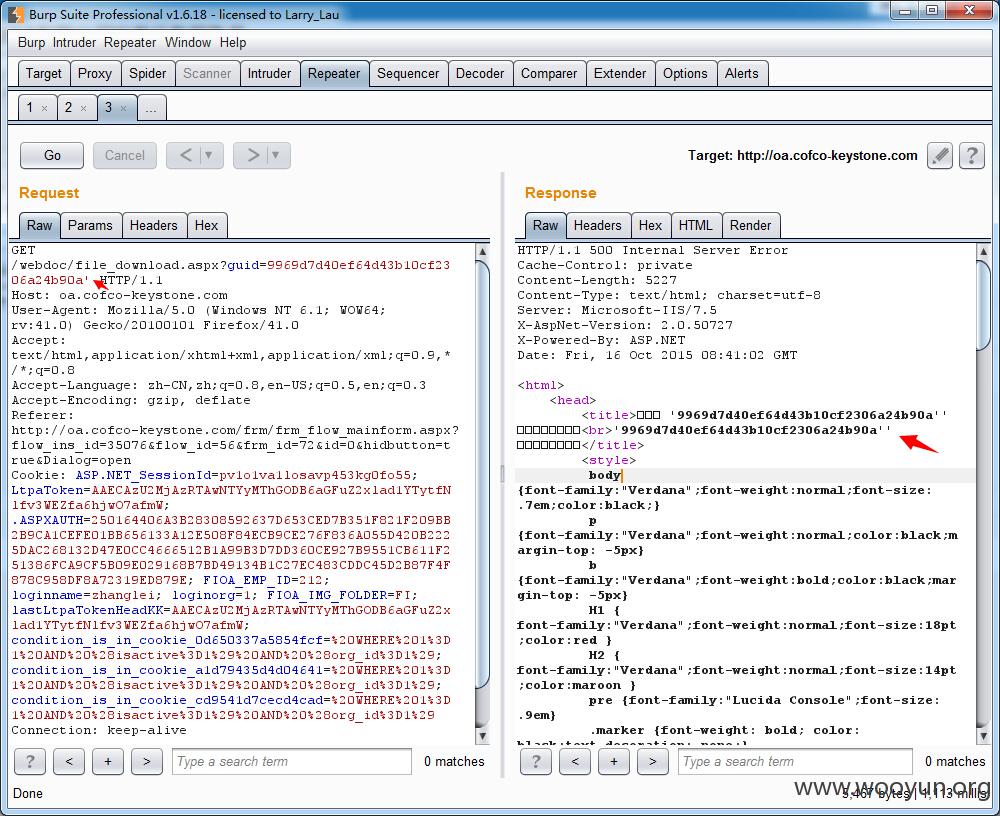
Task: Focus the request search term field
Action: [291, 761]
